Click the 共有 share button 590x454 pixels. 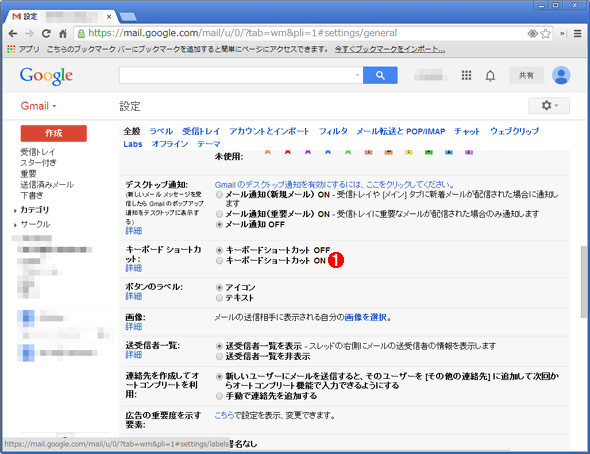[x=526, y=75]
